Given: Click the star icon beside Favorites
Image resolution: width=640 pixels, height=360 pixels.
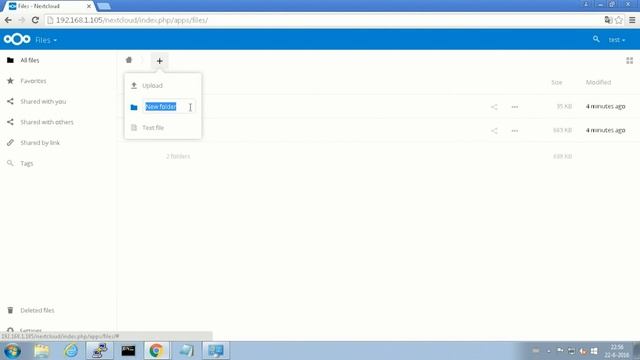Looking at the screenshot, I should tap(10, 81).
